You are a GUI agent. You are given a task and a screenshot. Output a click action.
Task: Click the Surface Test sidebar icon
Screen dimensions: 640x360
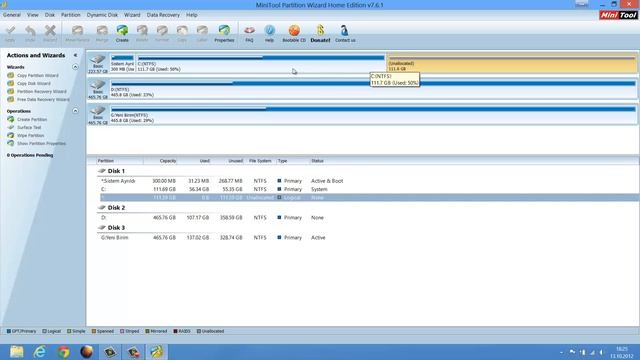coord(11,127)
